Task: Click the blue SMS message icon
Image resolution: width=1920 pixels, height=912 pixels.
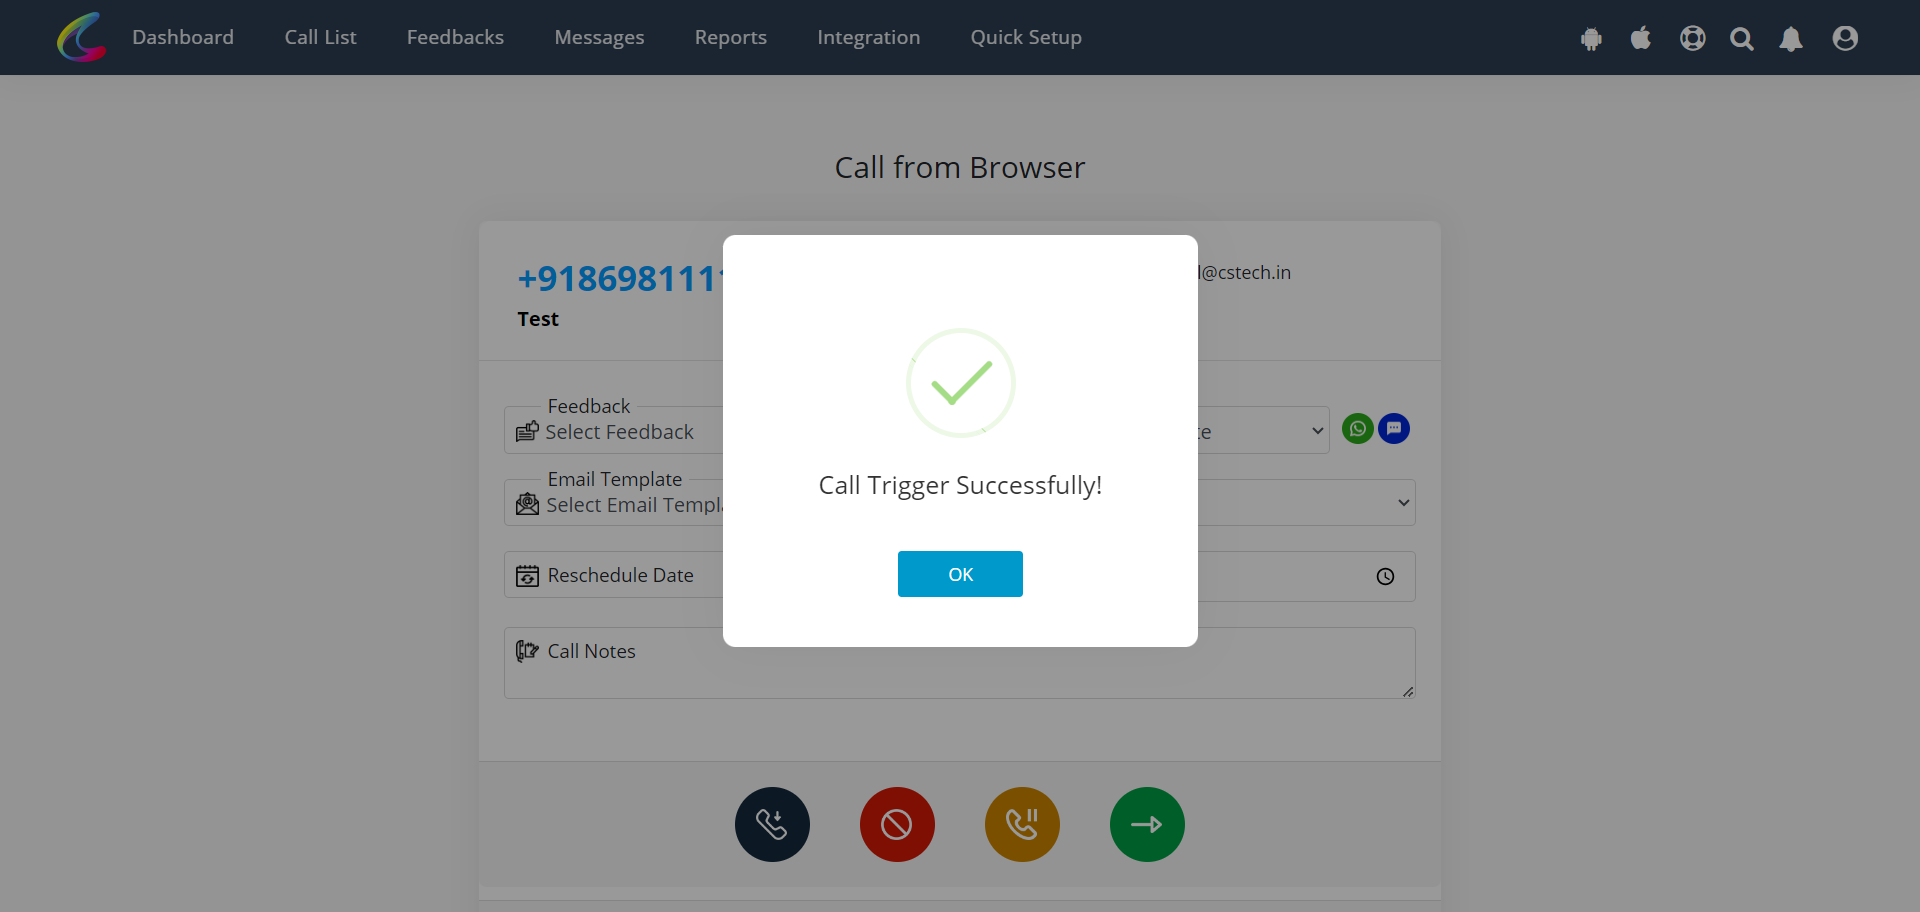Action: coord(1394,429)
